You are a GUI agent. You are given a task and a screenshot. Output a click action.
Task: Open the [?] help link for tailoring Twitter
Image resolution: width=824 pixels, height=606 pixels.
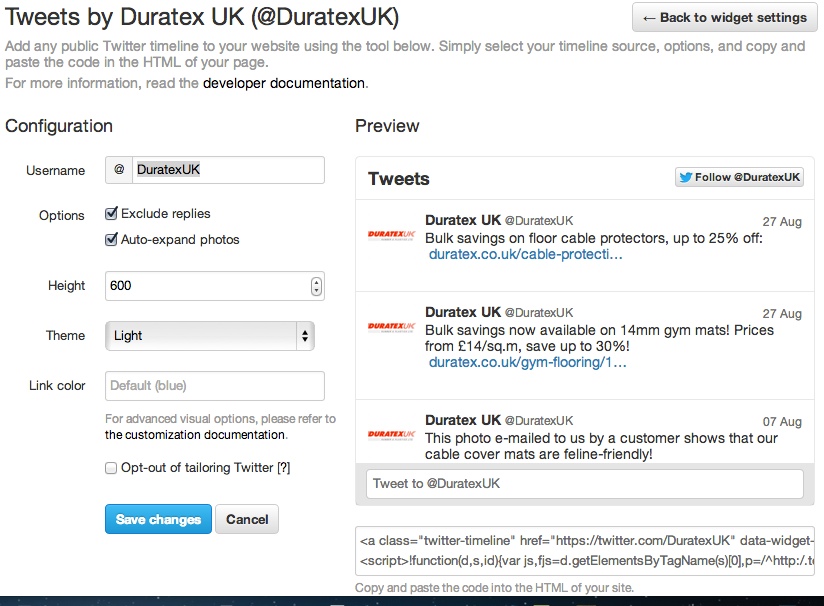(284, 468)
